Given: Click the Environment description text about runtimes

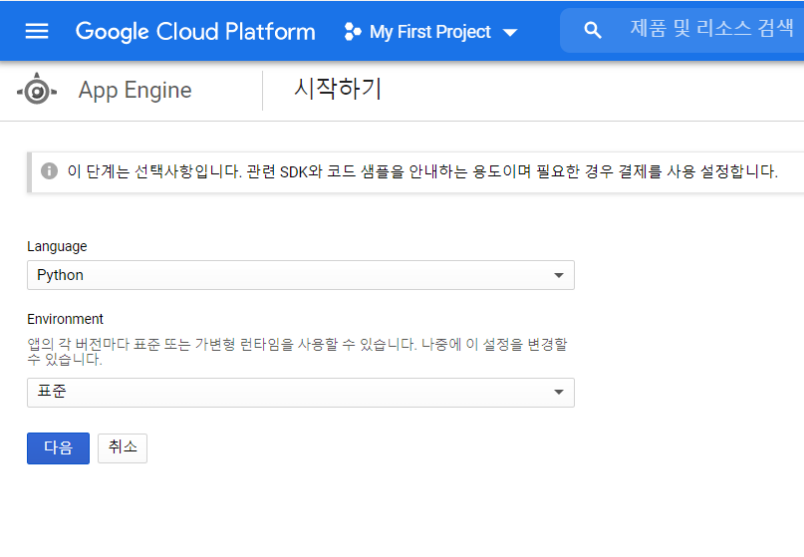Looking at the screenshot, I should (x=297, y=351).
